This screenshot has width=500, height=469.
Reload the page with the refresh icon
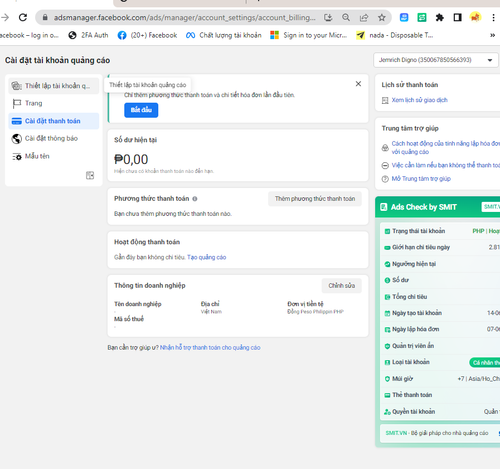23,17
